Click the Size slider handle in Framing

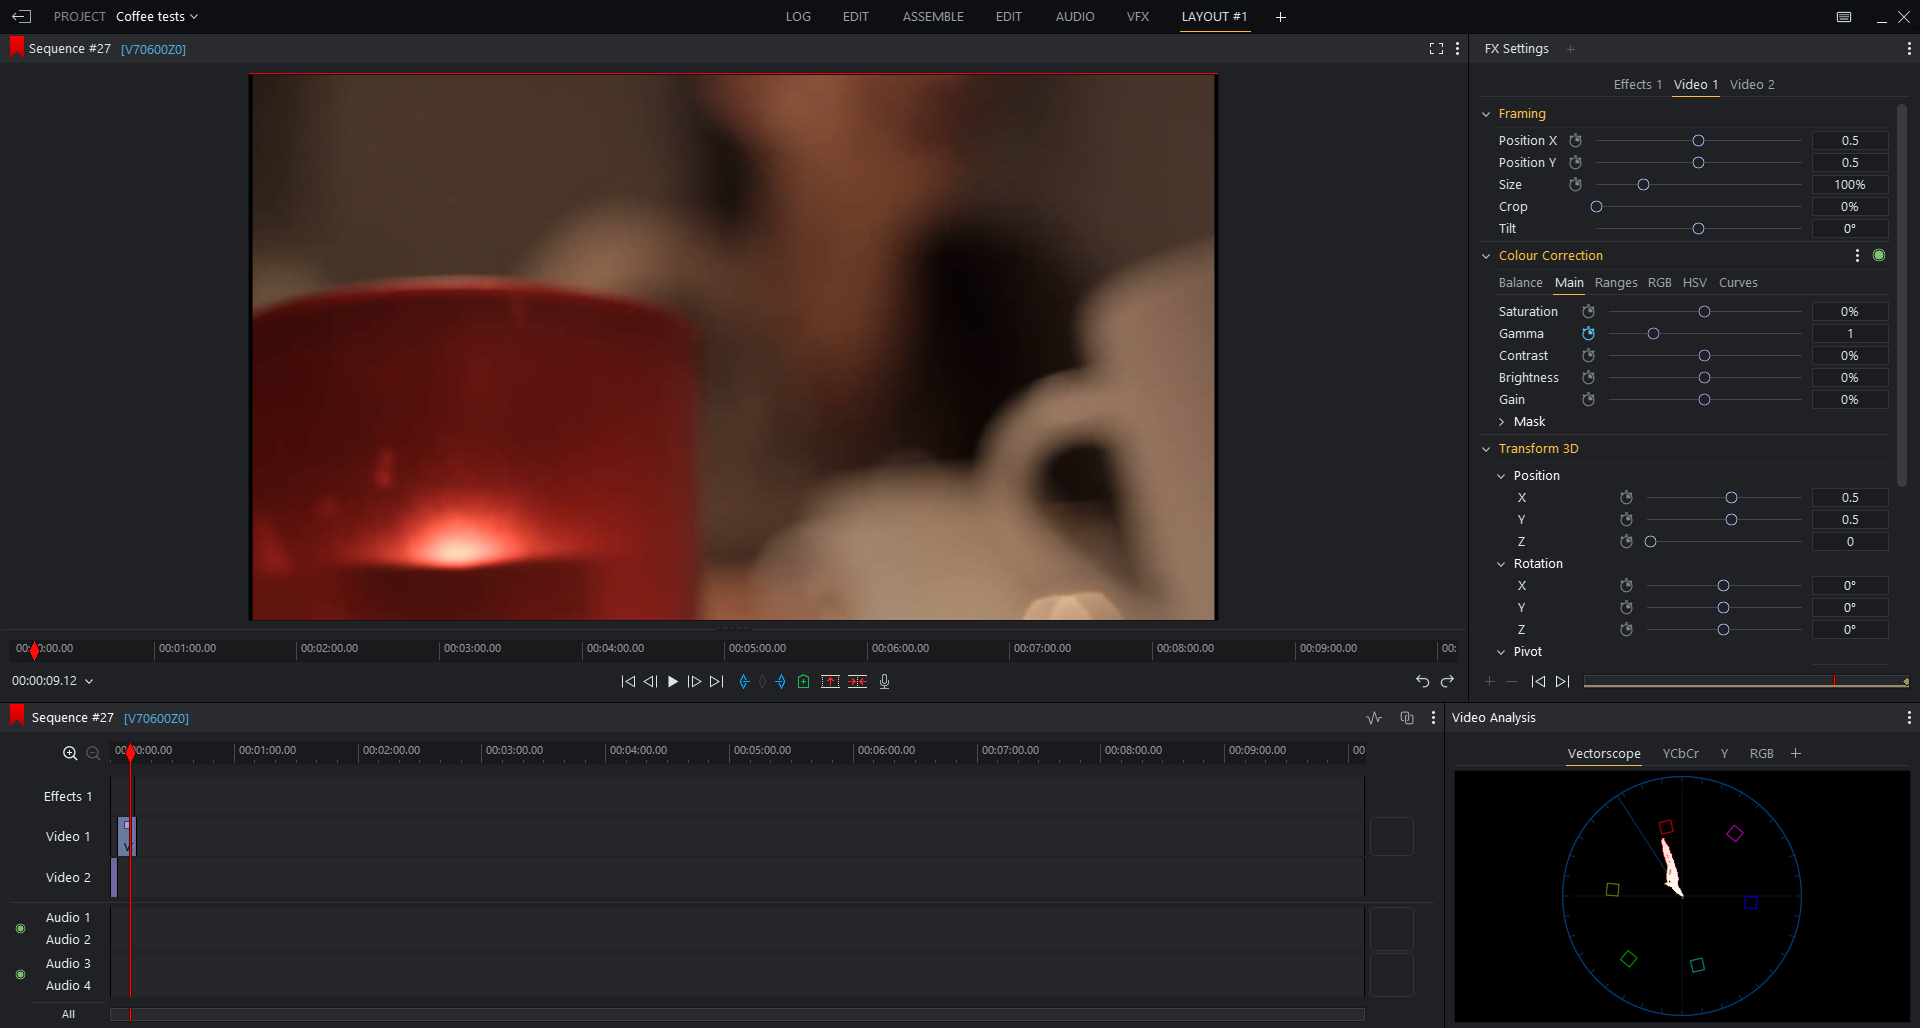click(x=1645, y=185)
